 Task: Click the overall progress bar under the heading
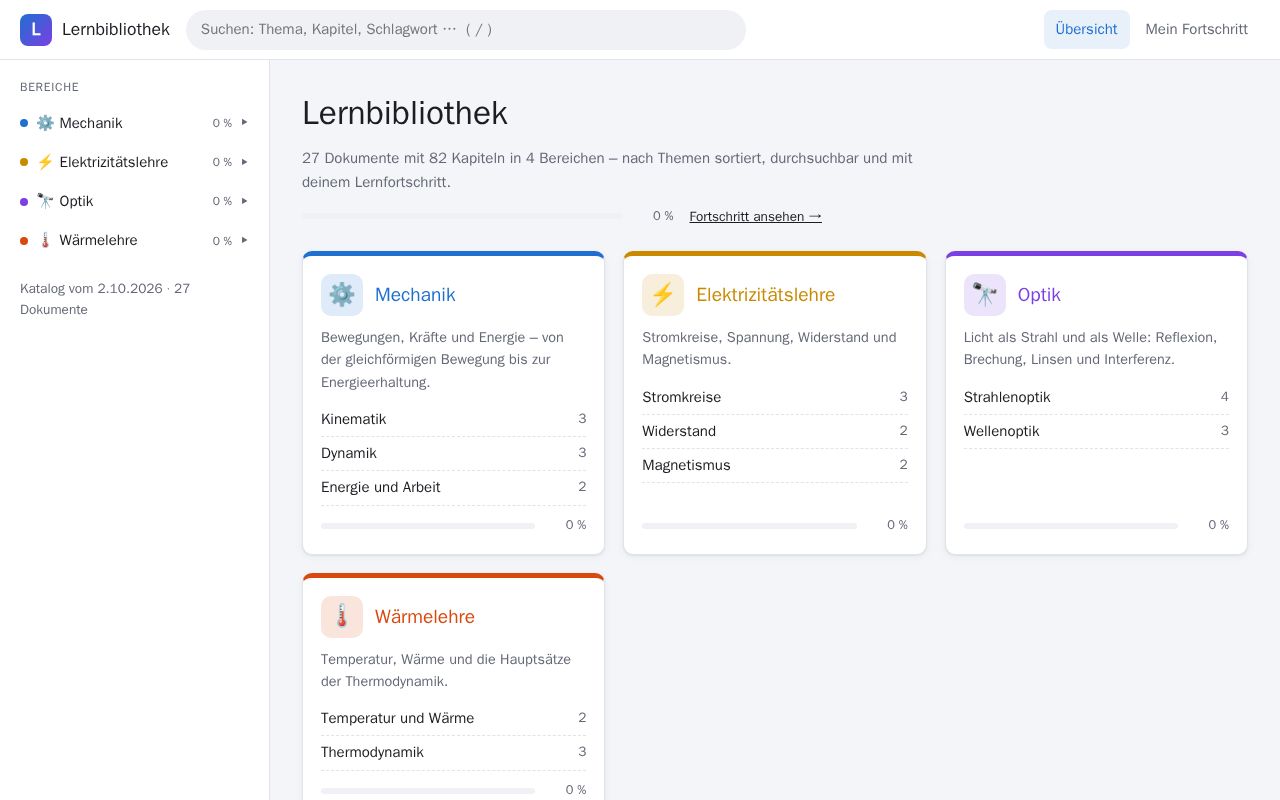coord(462,216)
